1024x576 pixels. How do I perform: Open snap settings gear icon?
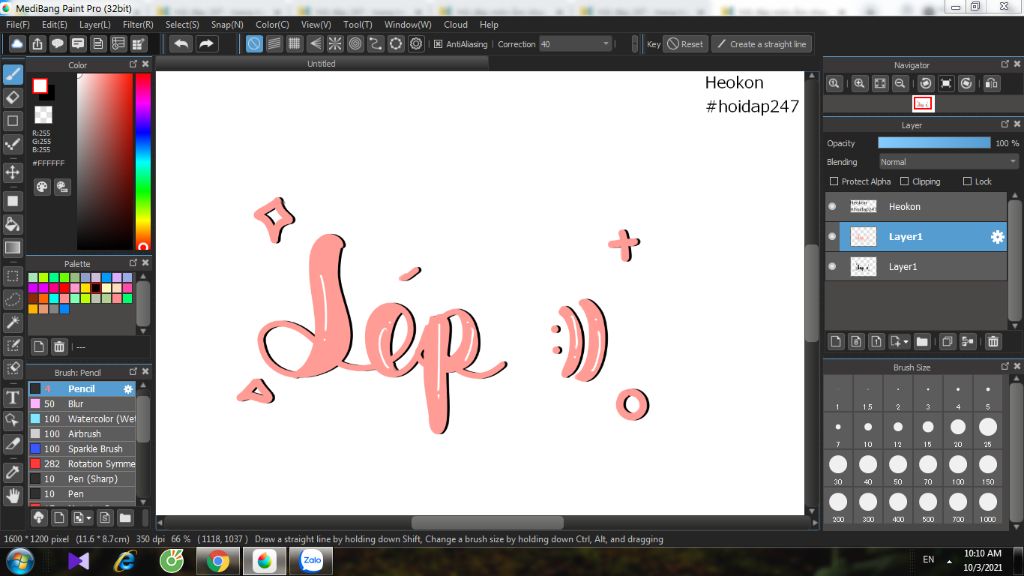point(416,44)
